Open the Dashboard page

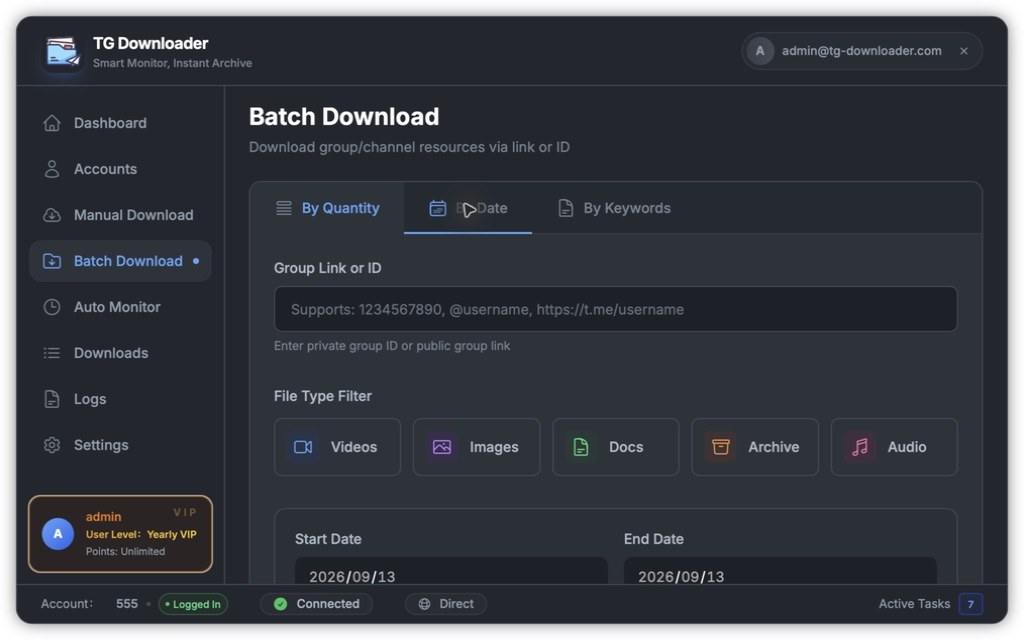pos(120,123)
